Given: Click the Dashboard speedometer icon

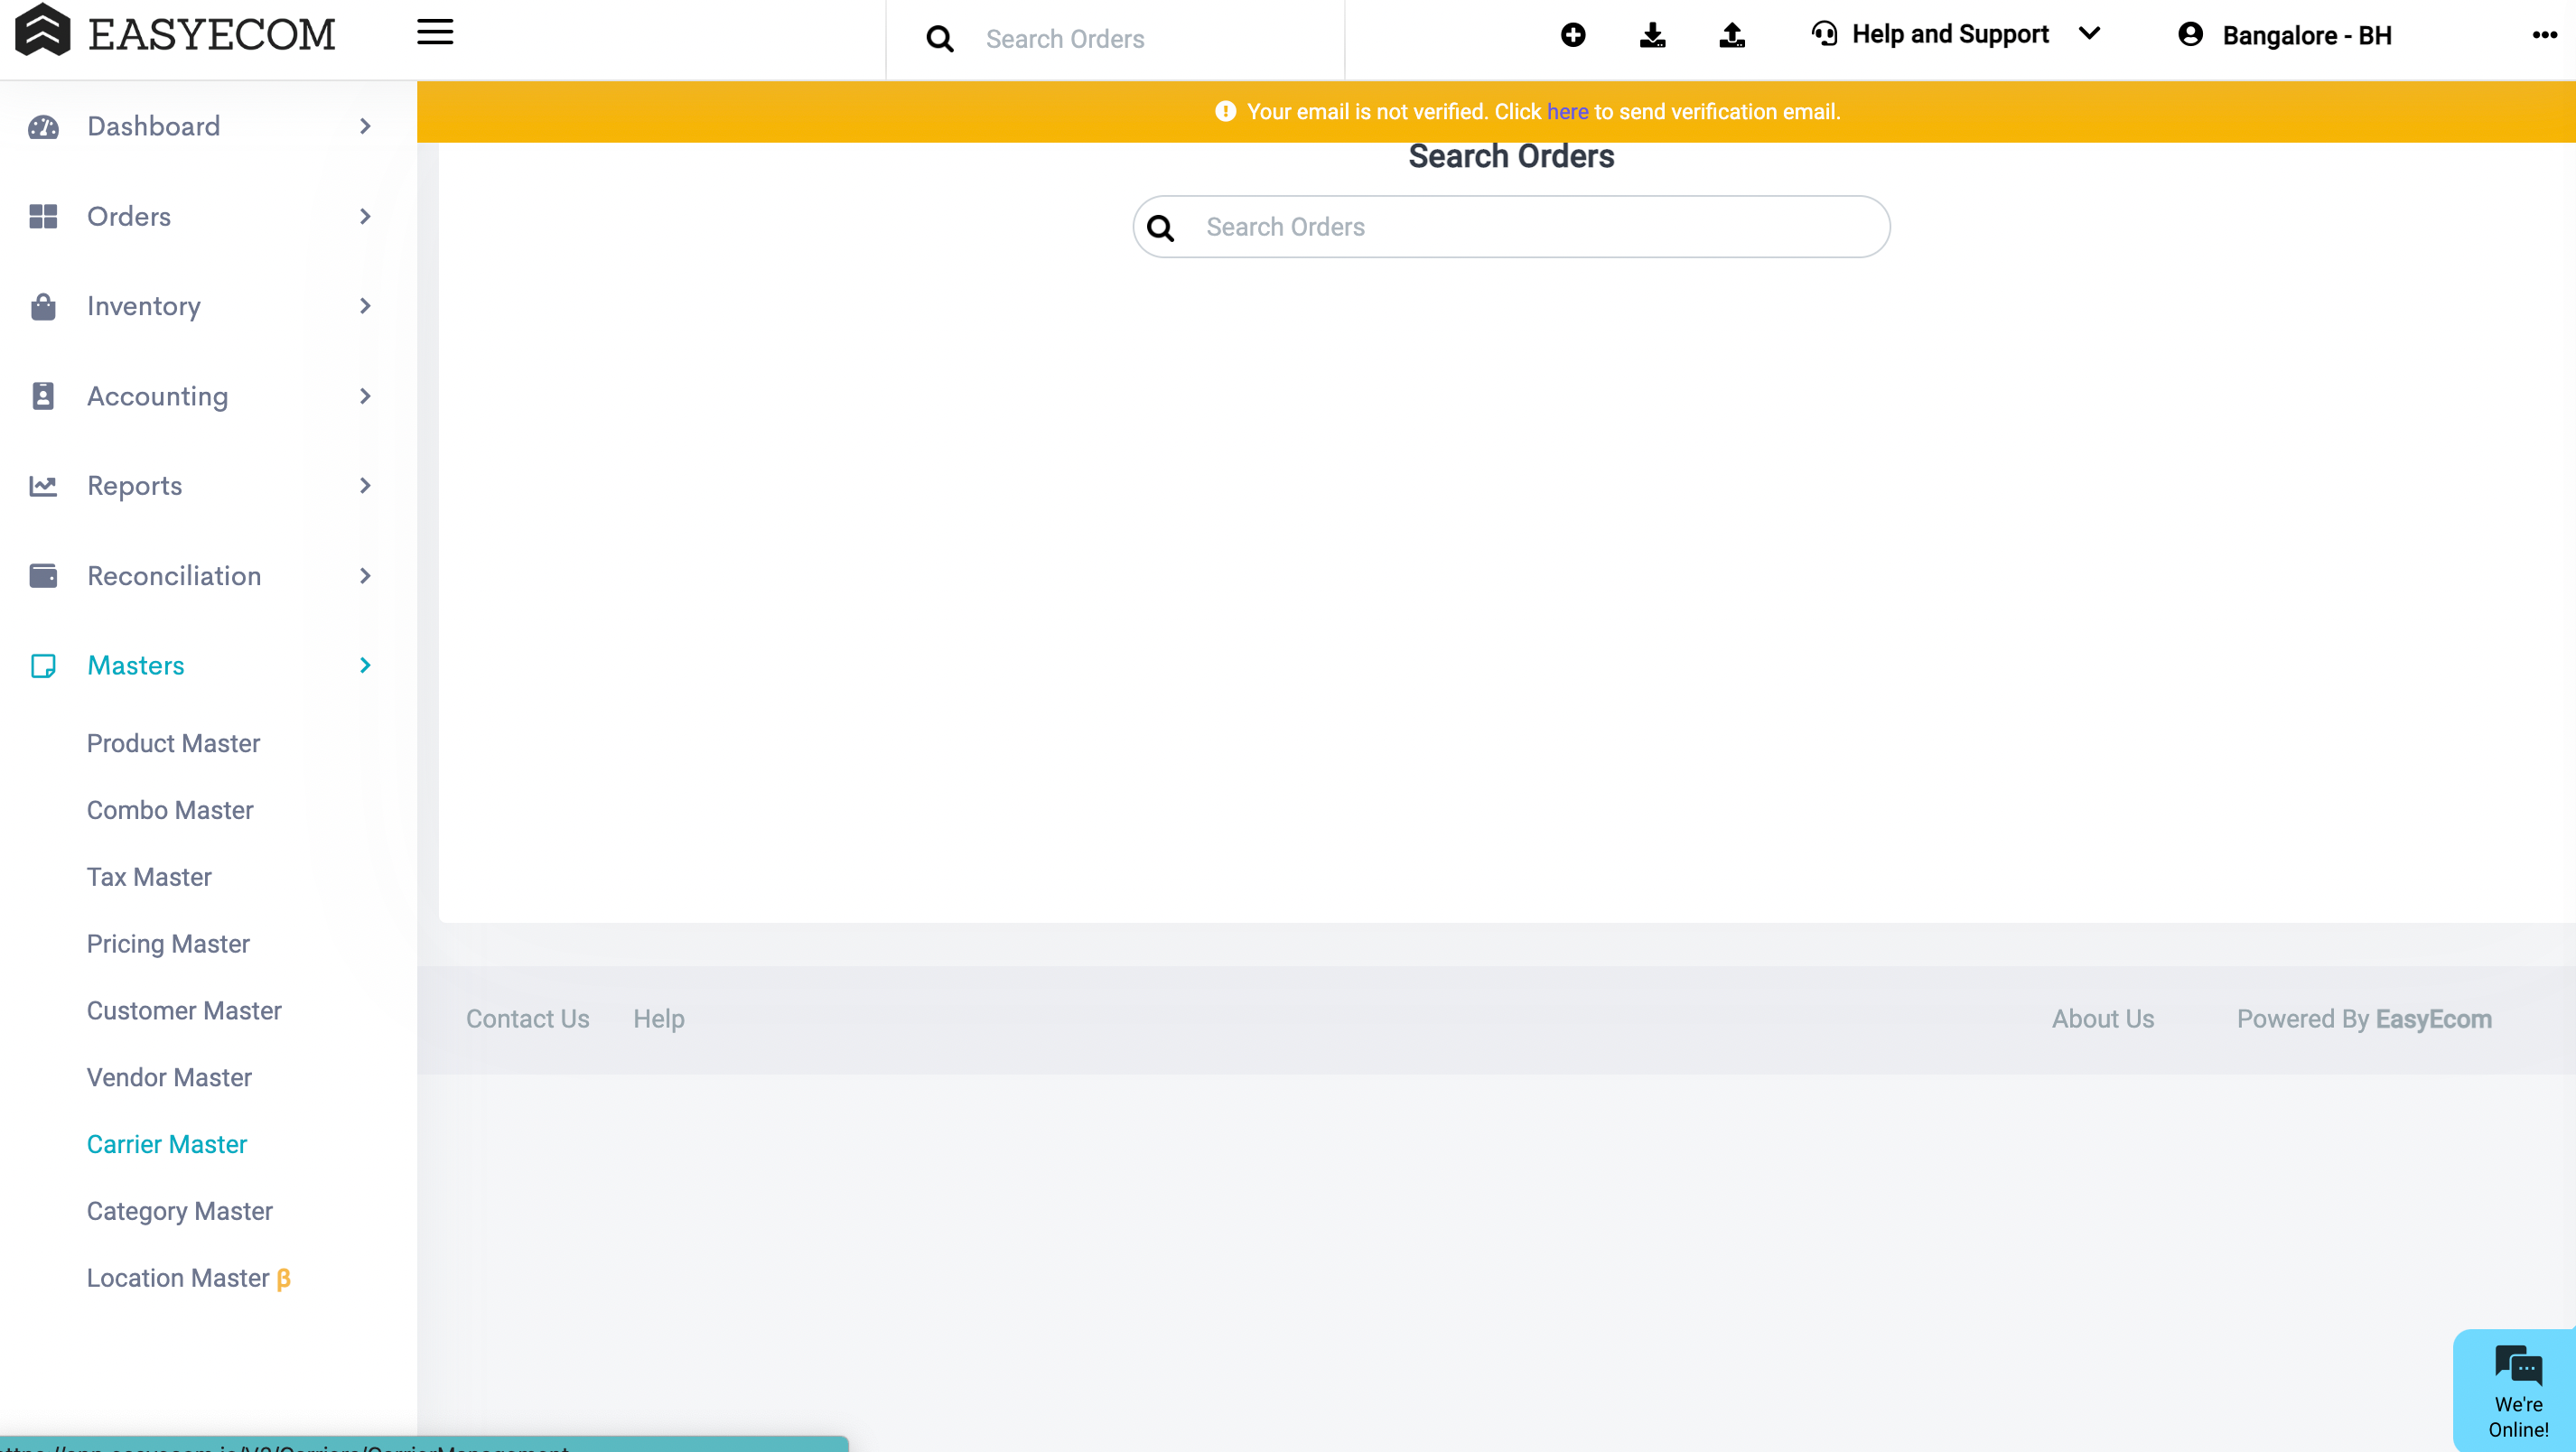Looking at the screenshot, I should (x=43, y=127).
